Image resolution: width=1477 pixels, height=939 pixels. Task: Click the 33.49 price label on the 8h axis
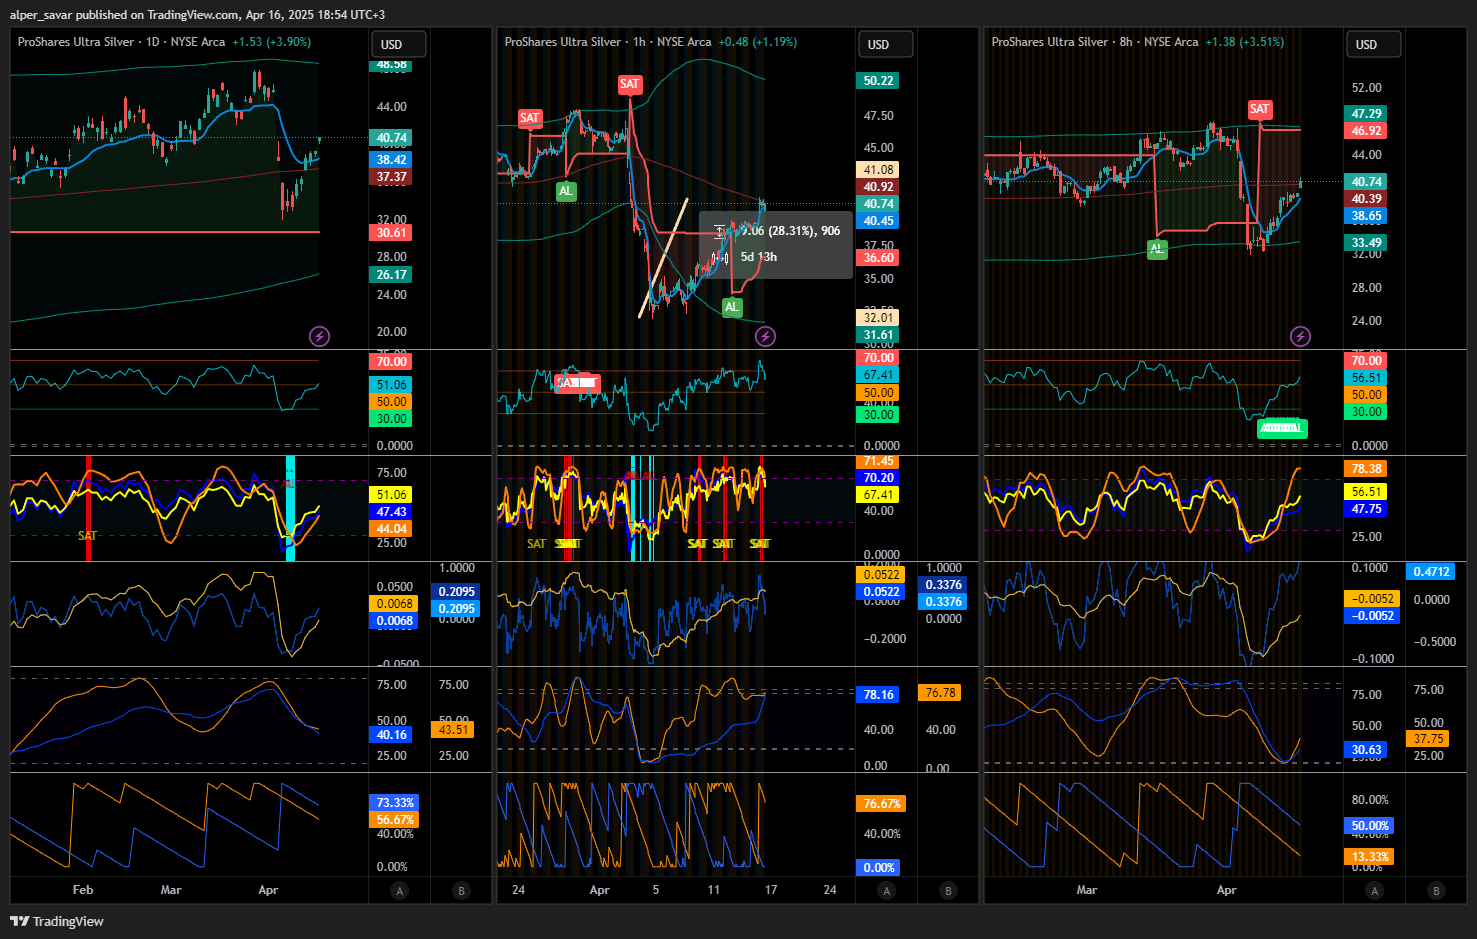(1366, 243)
